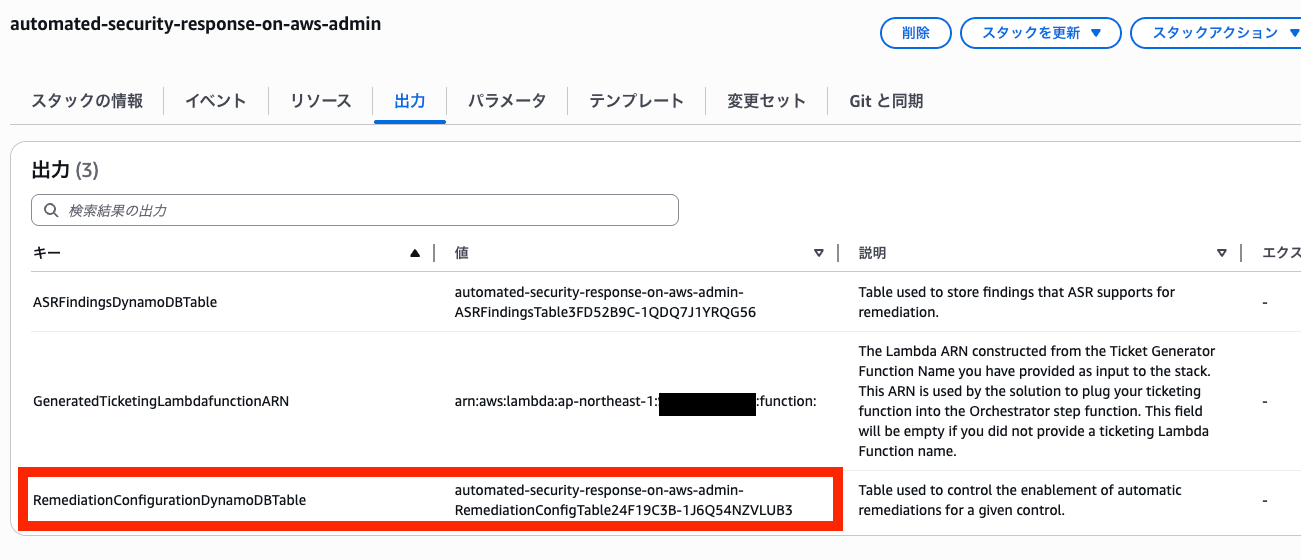Select the 出力 tab
This screenshot has height=560, width=1301.
point(410,101)
